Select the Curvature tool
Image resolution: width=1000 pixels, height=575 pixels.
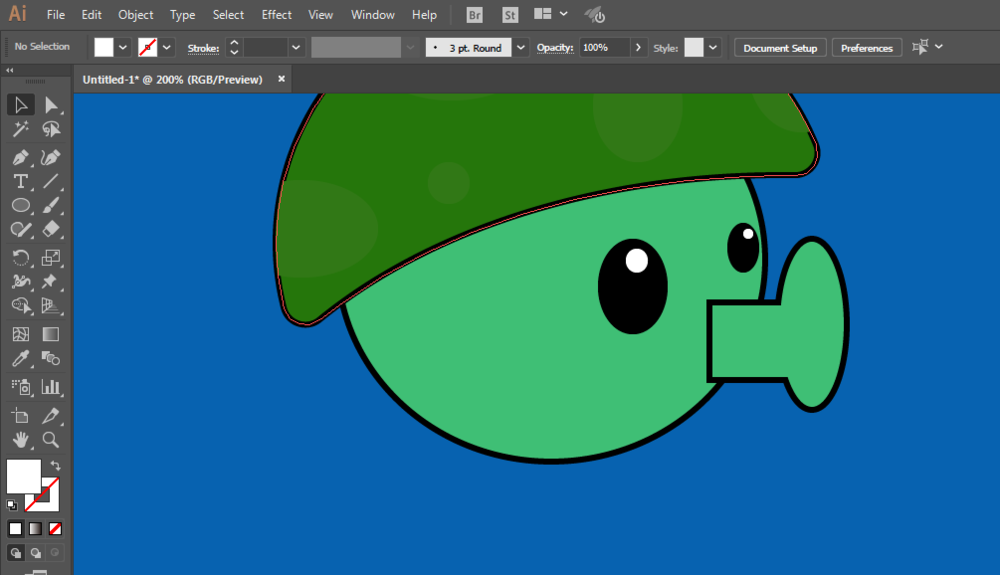tap(51, 157)
